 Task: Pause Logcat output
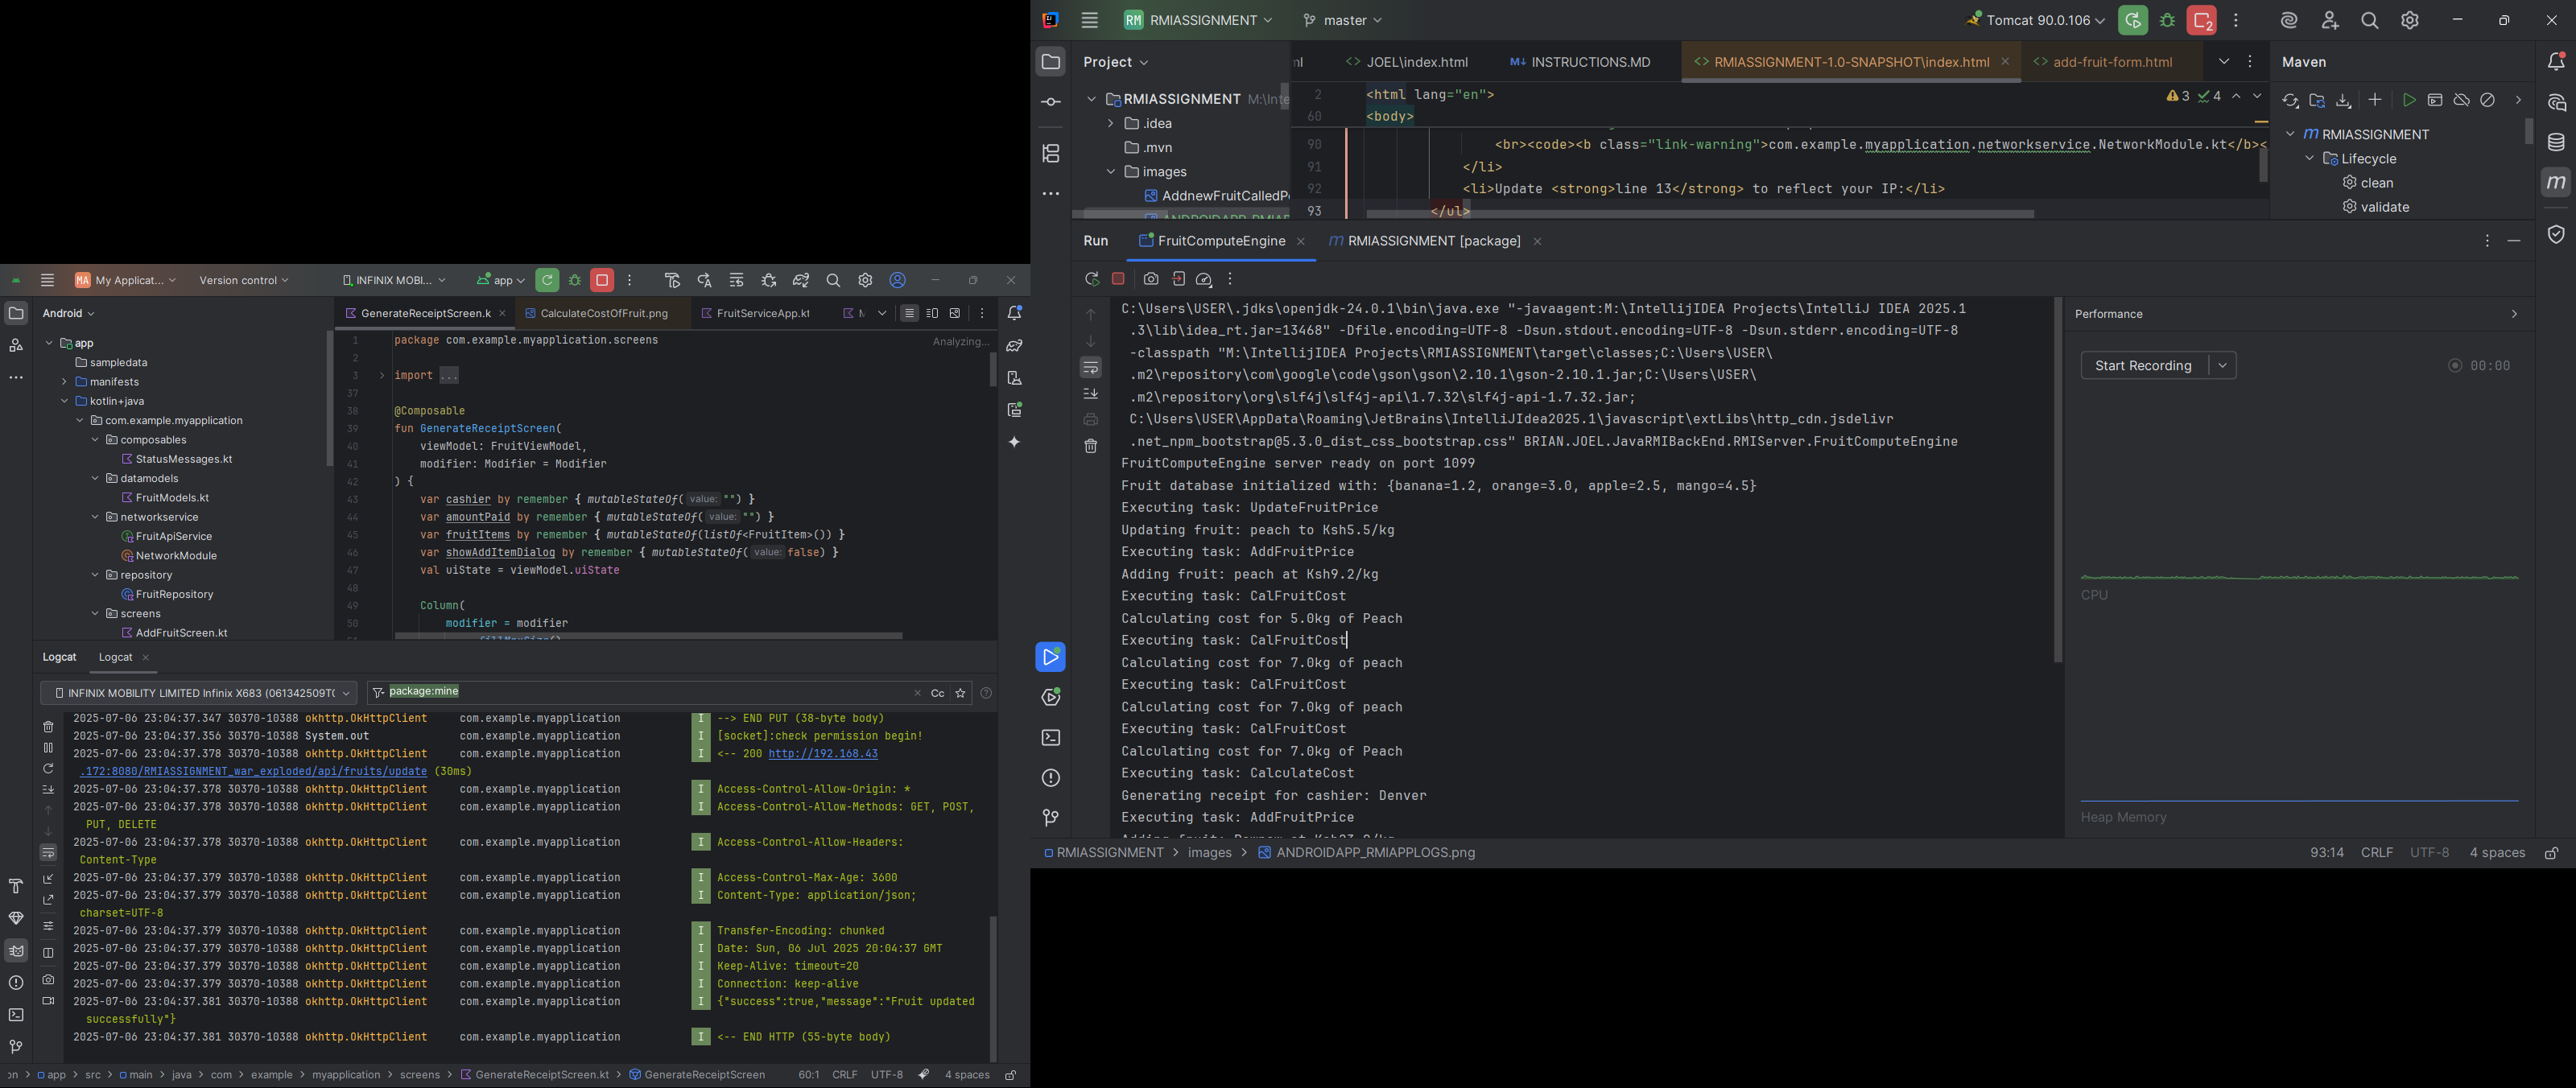coord(48,748)
